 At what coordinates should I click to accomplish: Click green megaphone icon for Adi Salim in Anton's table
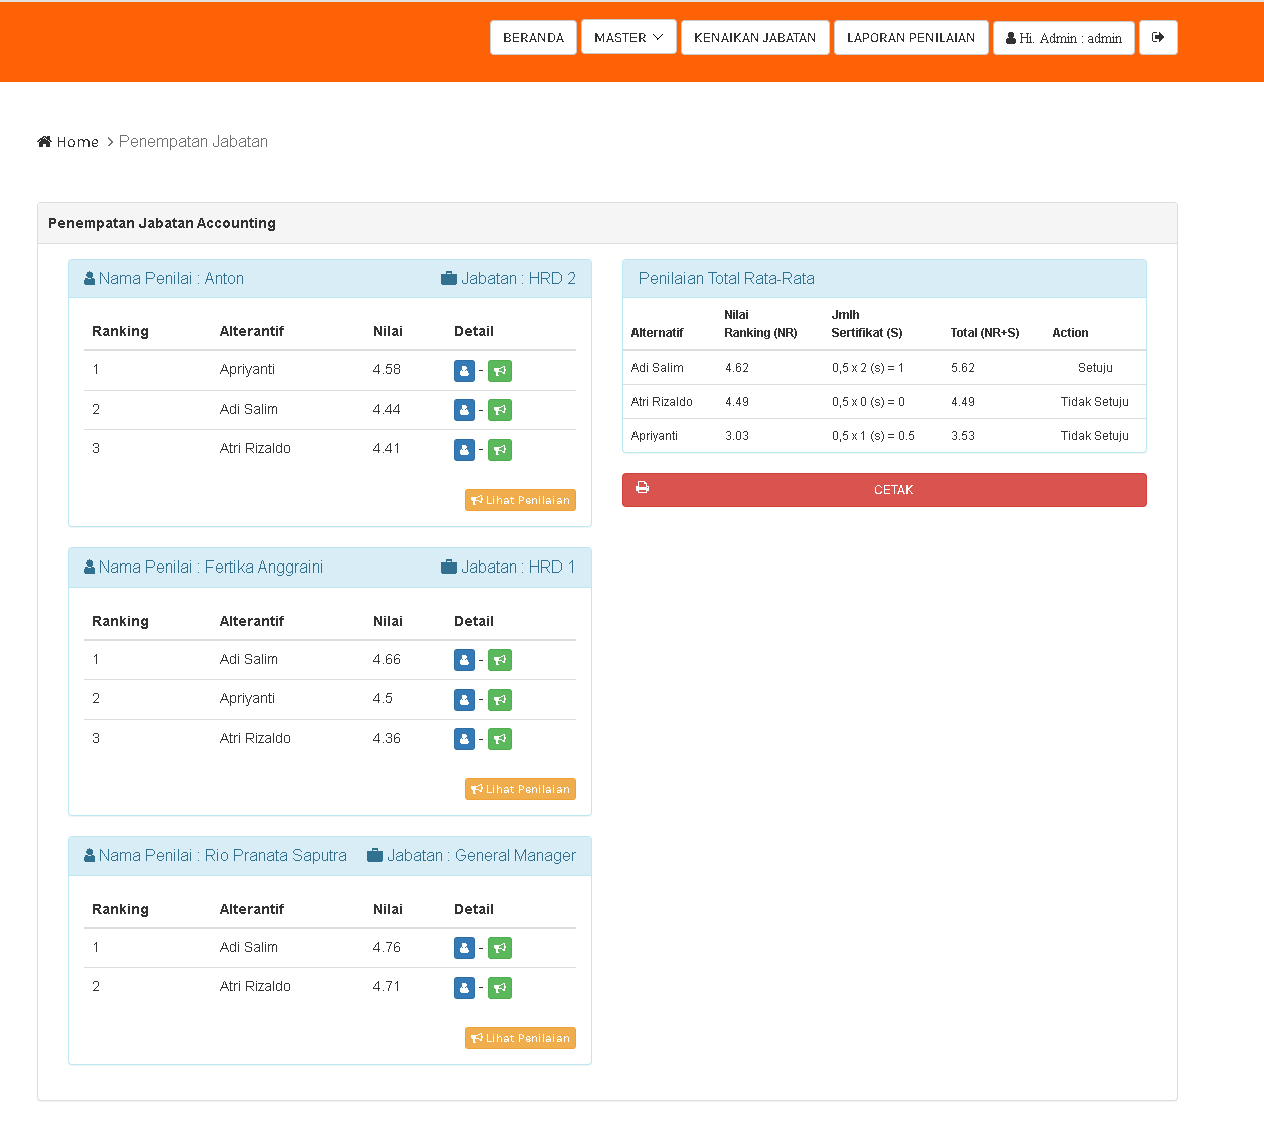[x=500, y=410]
